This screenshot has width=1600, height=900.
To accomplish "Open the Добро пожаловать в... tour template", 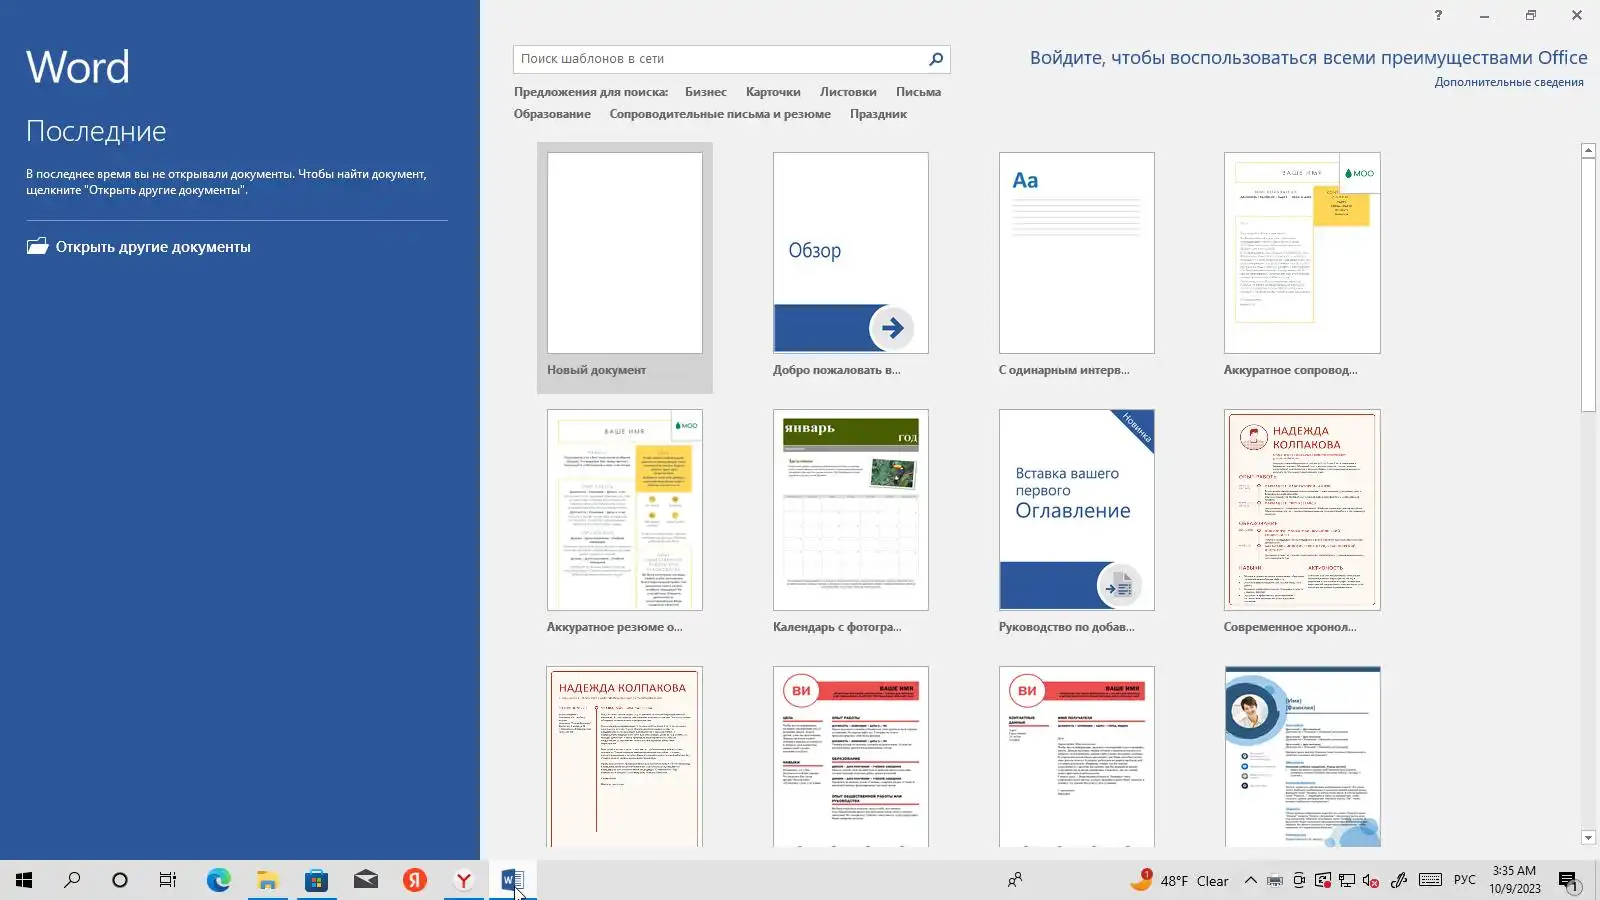I will pos(851,267).
